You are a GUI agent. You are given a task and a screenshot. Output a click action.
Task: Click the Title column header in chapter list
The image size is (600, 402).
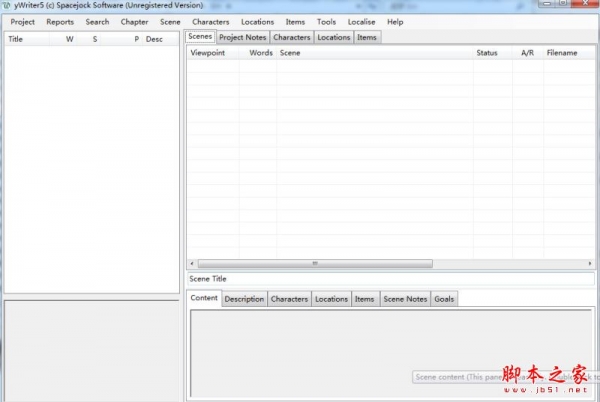16,39
